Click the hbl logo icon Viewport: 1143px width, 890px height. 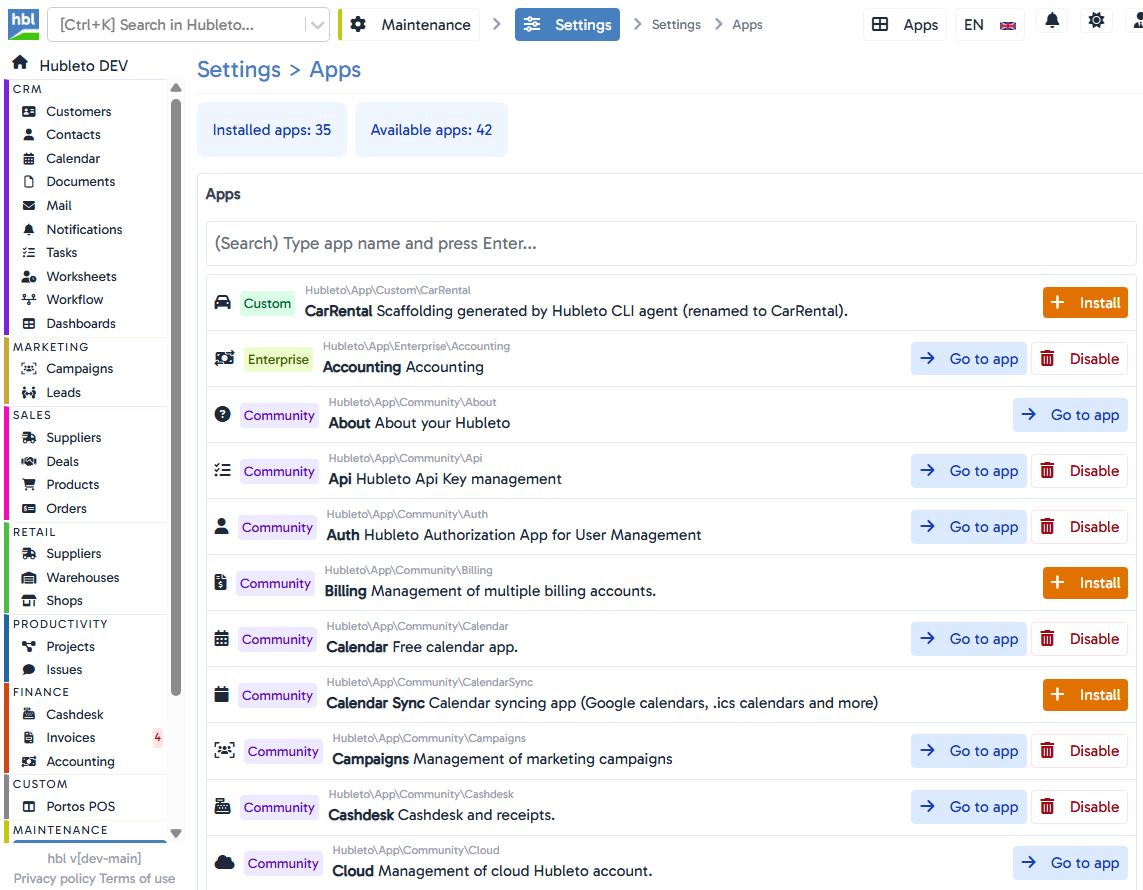(22, 23)
